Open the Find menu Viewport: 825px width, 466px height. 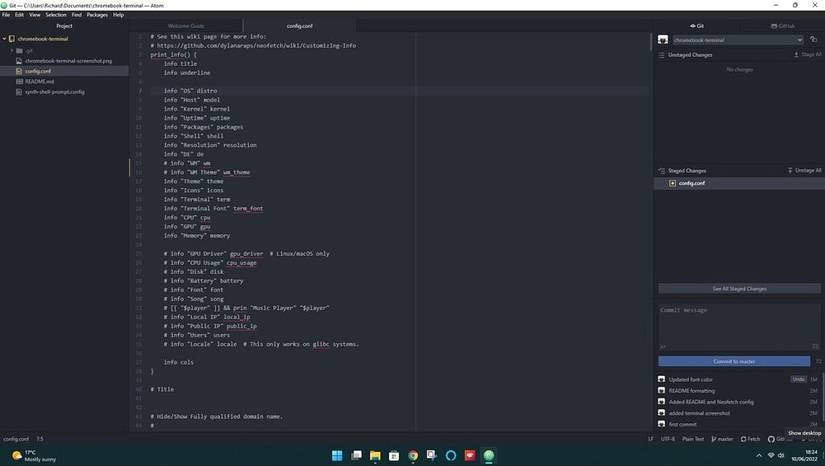tap(77, 15)
